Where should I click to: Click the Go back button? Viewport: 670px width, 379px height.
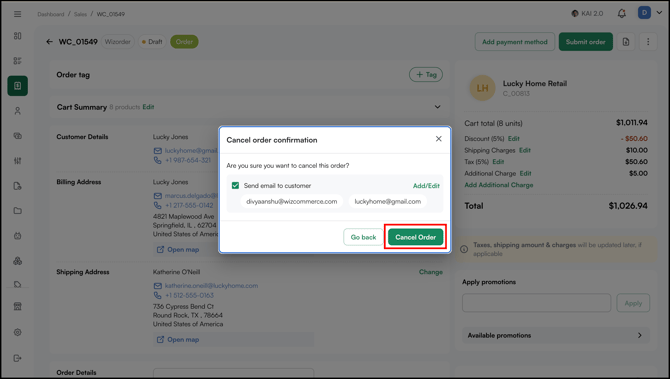[363, 237]
